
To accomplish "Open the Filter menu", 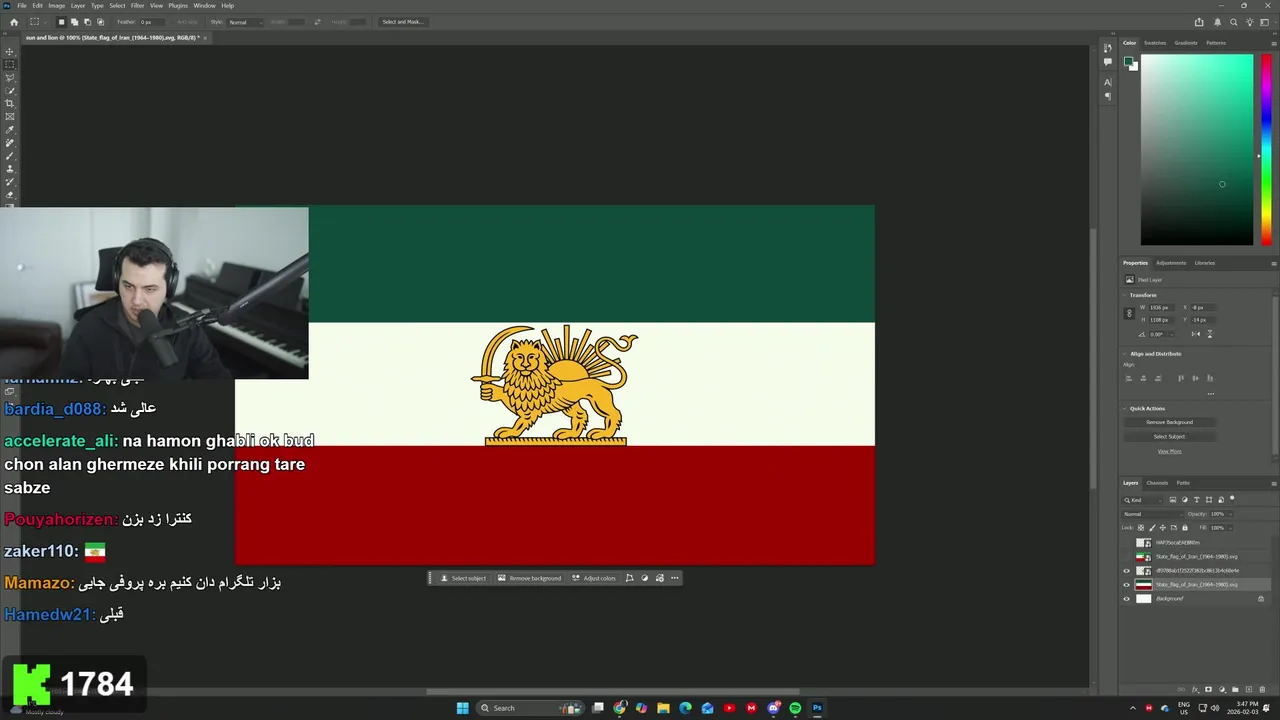I will click(138, 5).
